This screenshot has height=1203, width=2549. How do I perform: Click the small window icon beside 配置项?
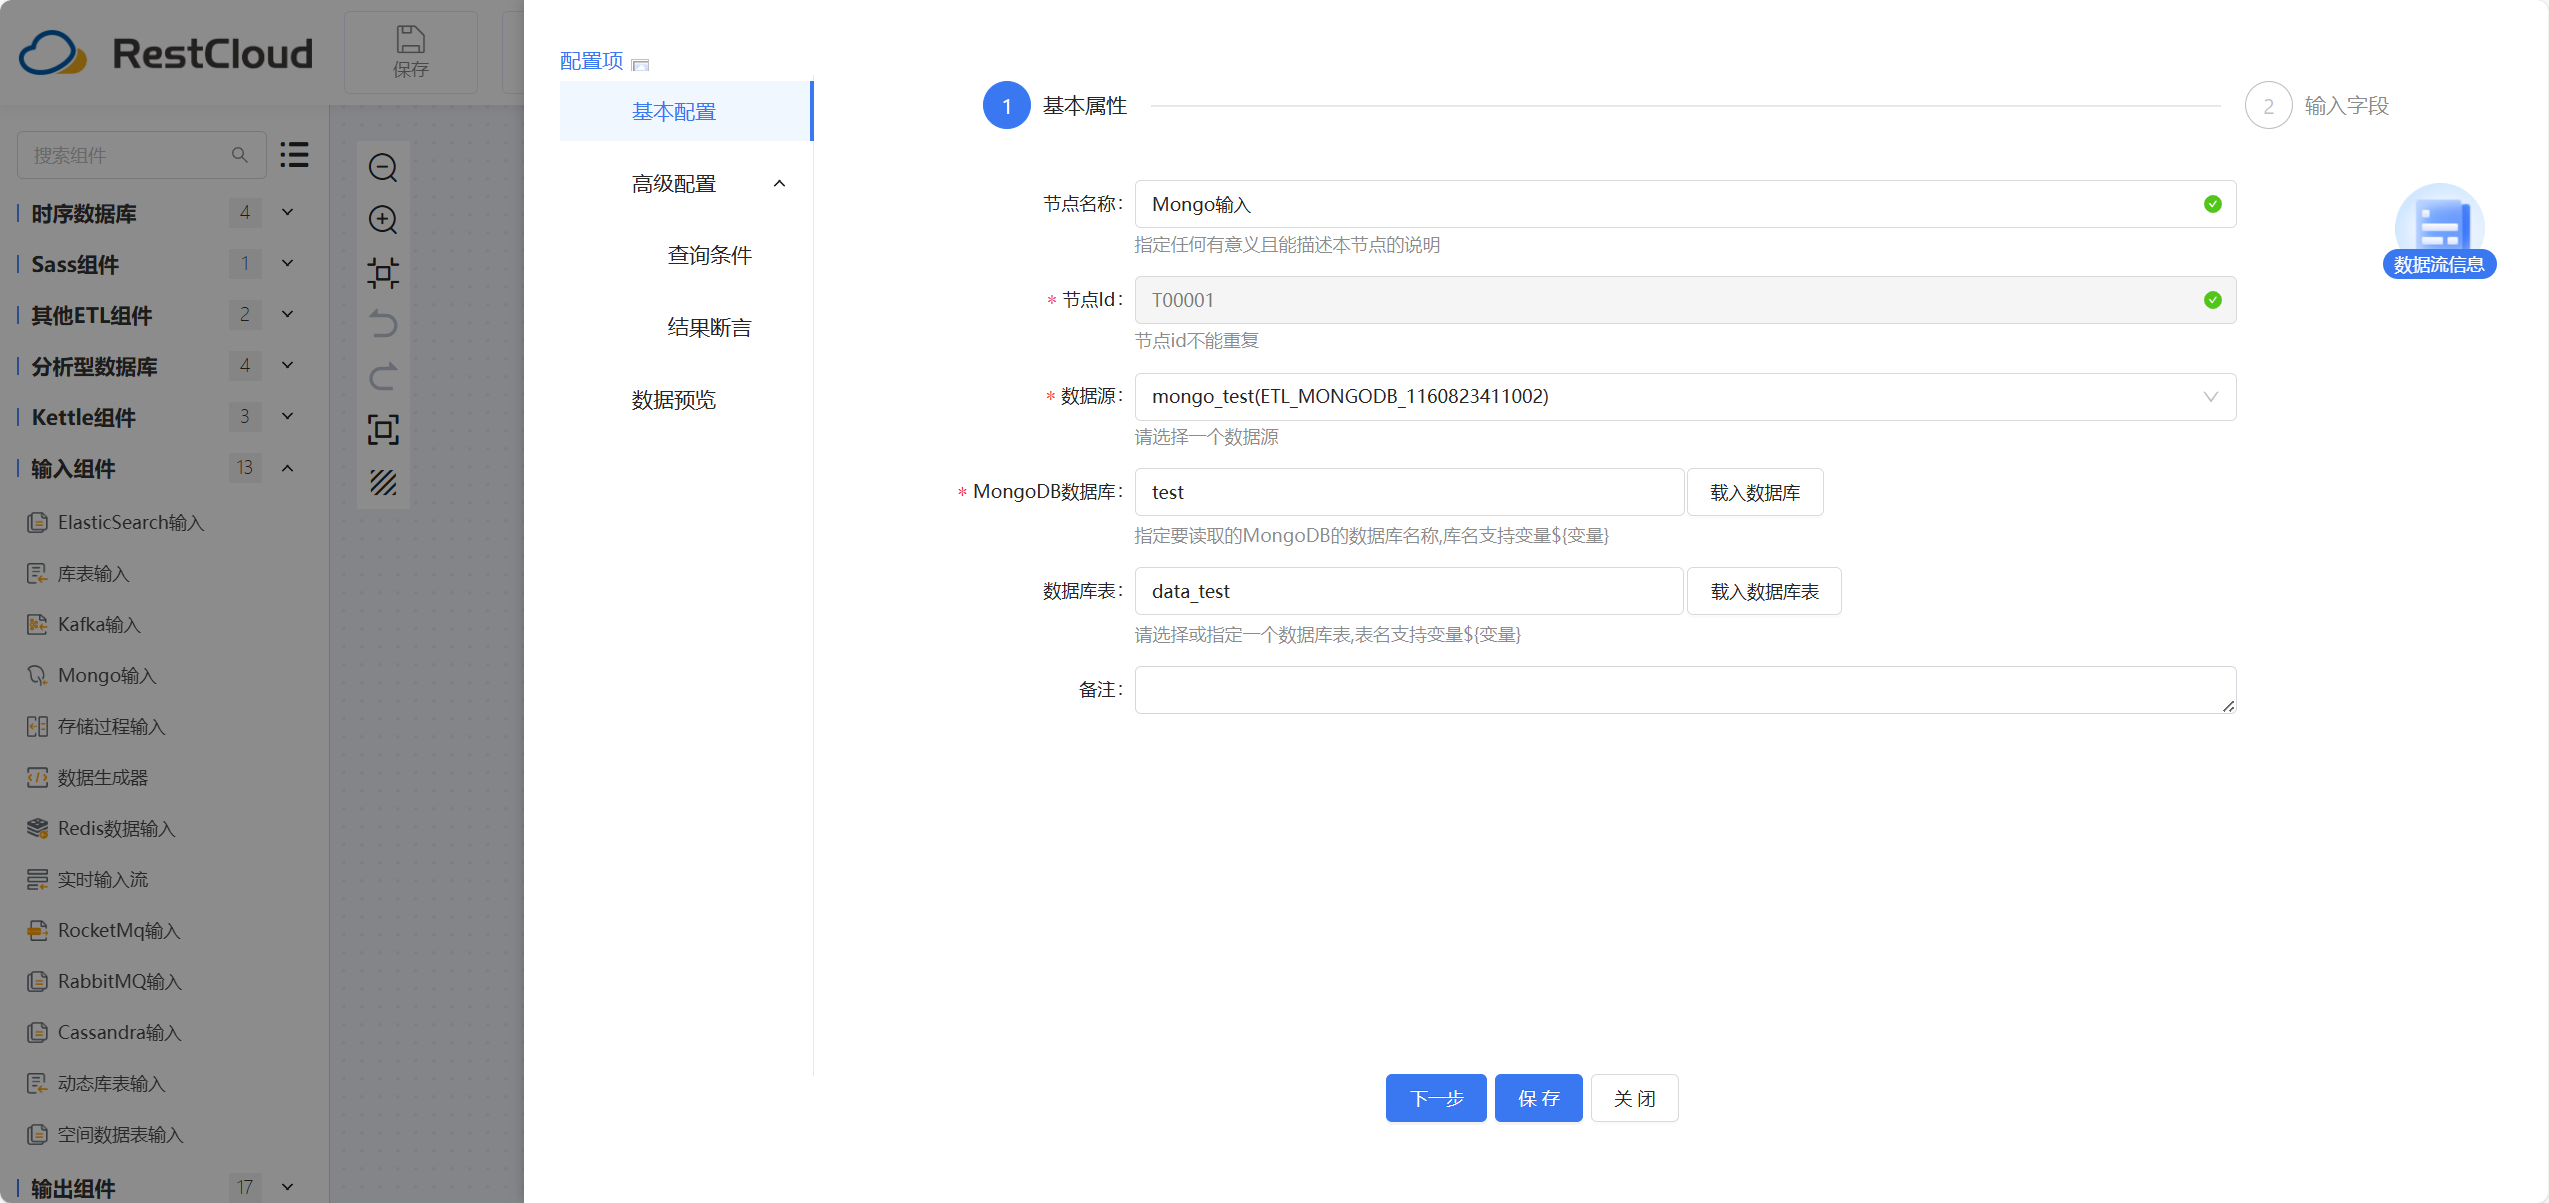[641, 65]
